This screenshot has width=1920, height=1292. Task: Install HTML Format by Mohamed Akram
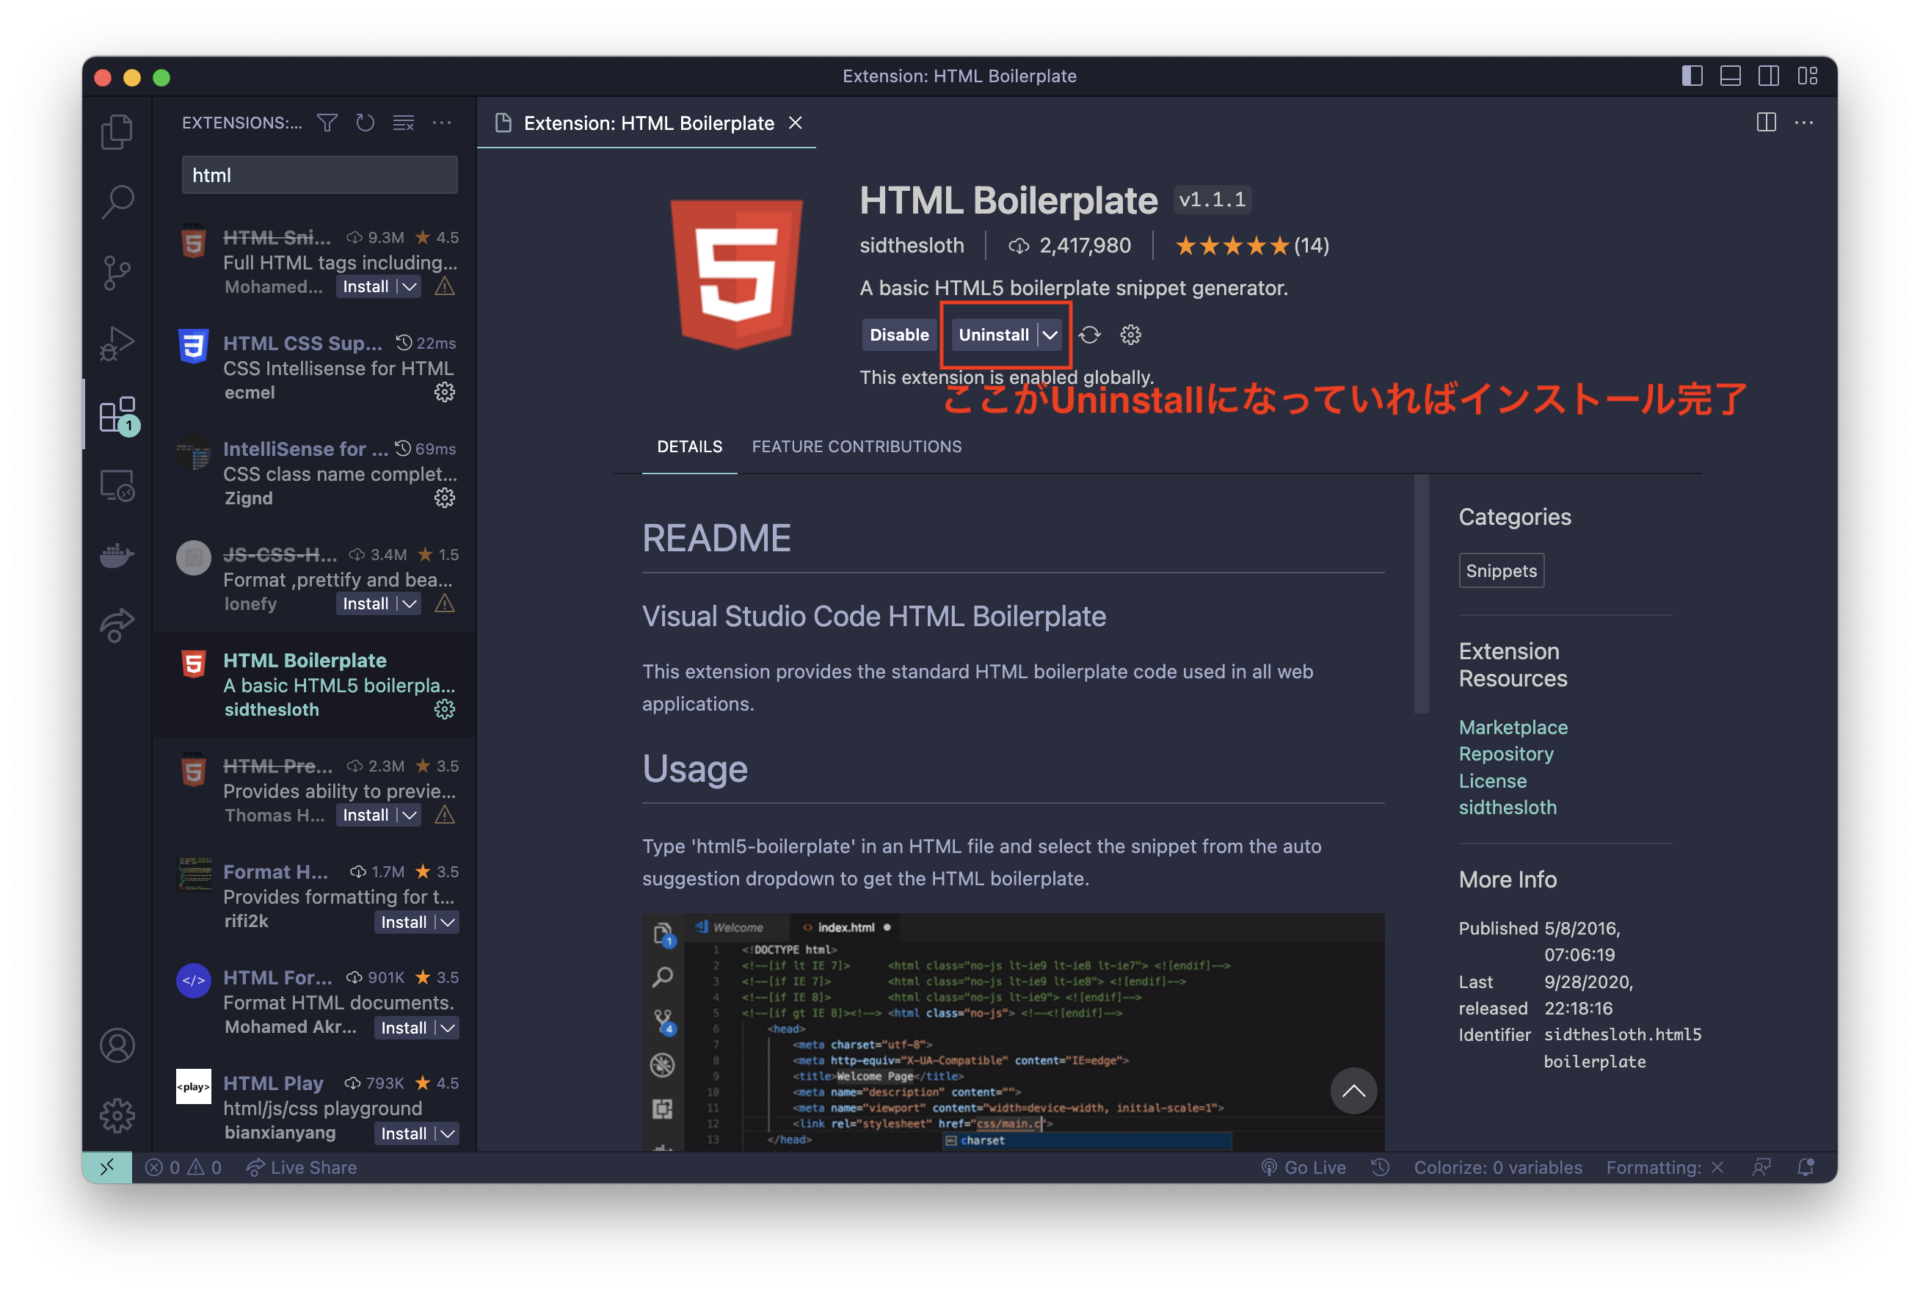(403, 1028)
